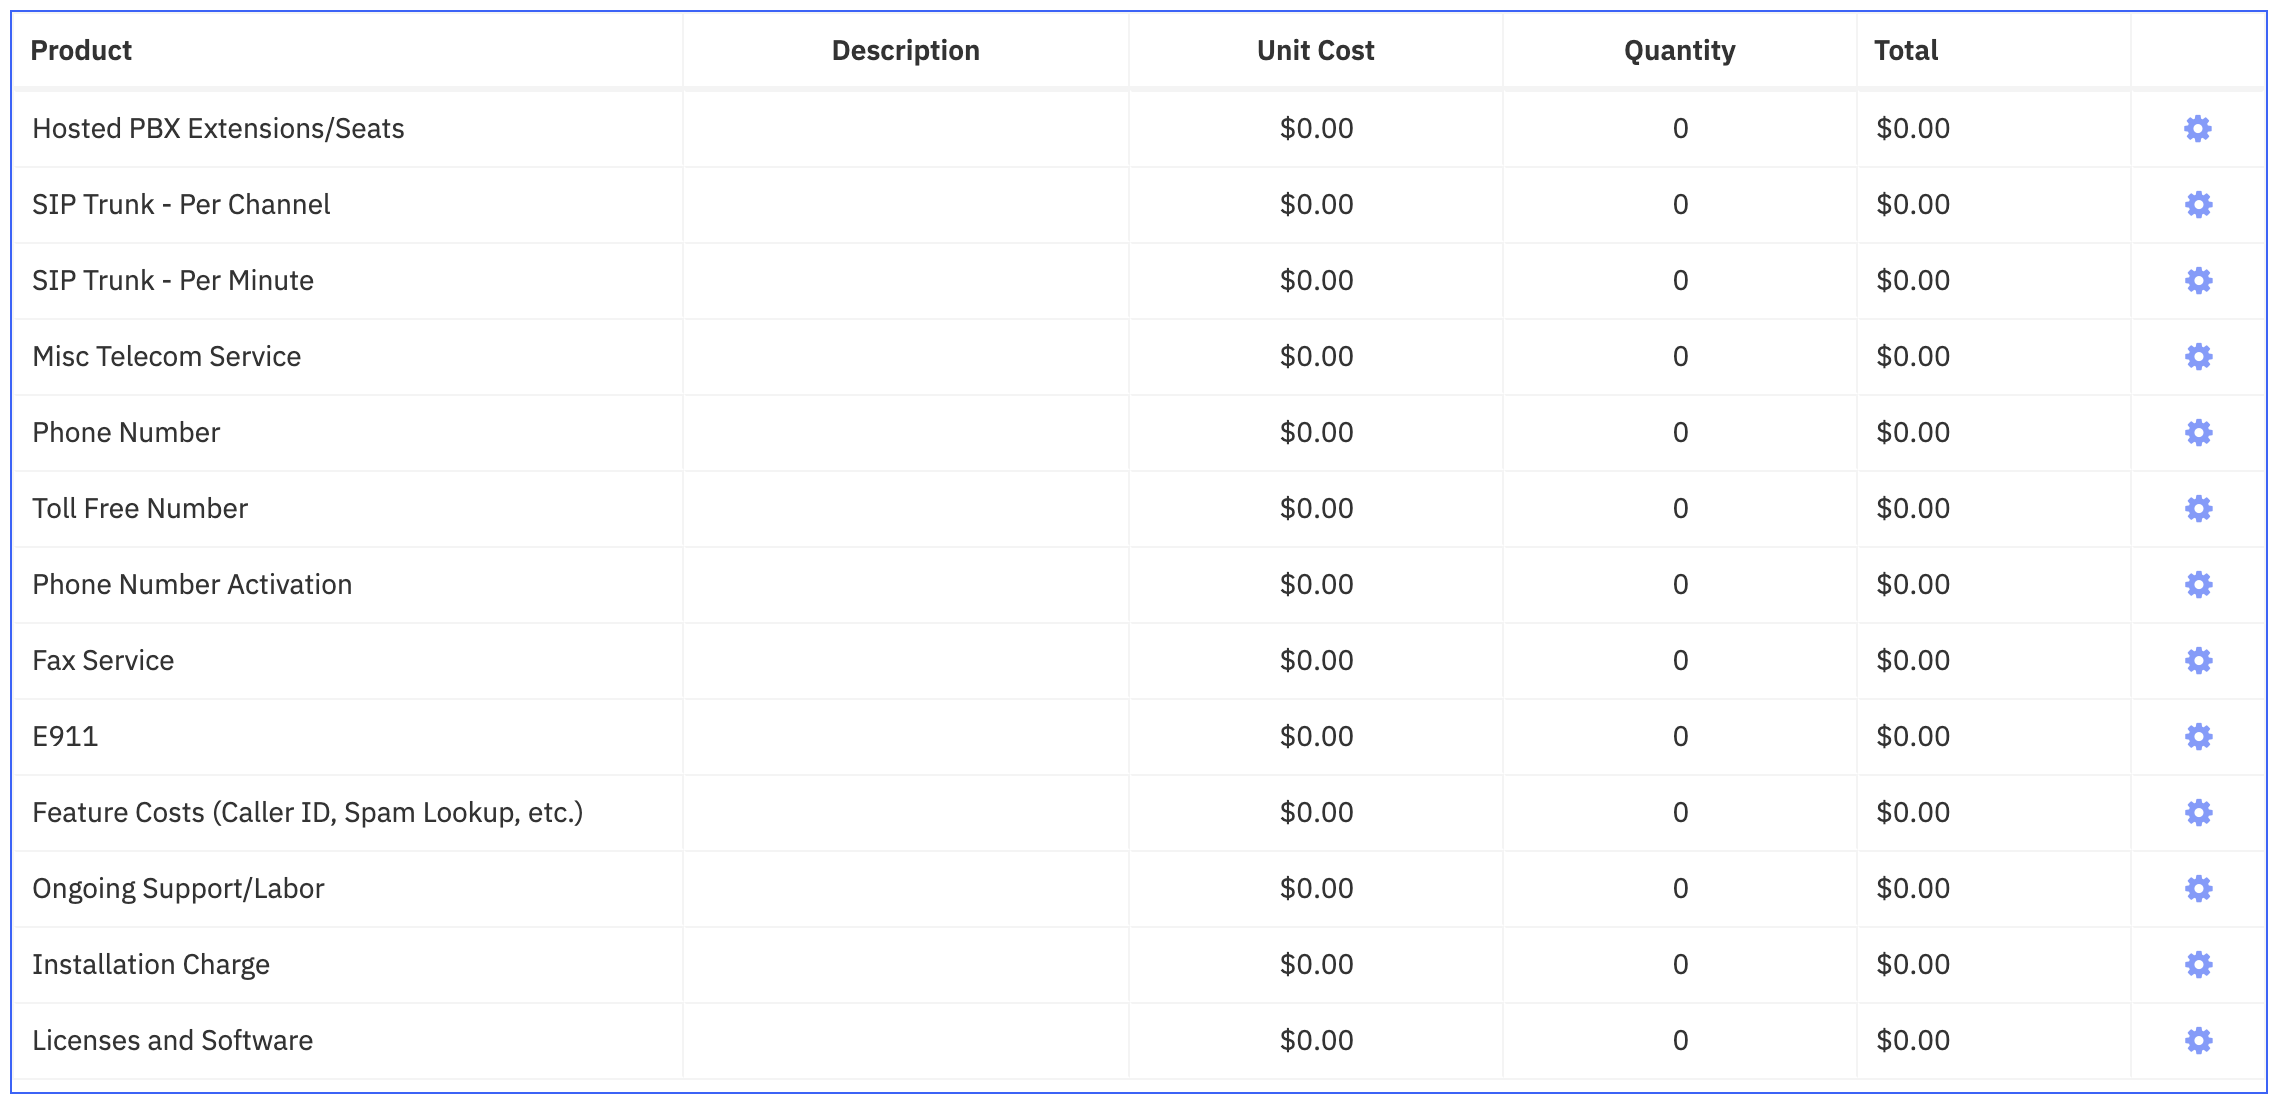Select the Hosted PBX Extensions/Seats product name
Viewport: 2282px width, 1102px height.
point(218,128)
